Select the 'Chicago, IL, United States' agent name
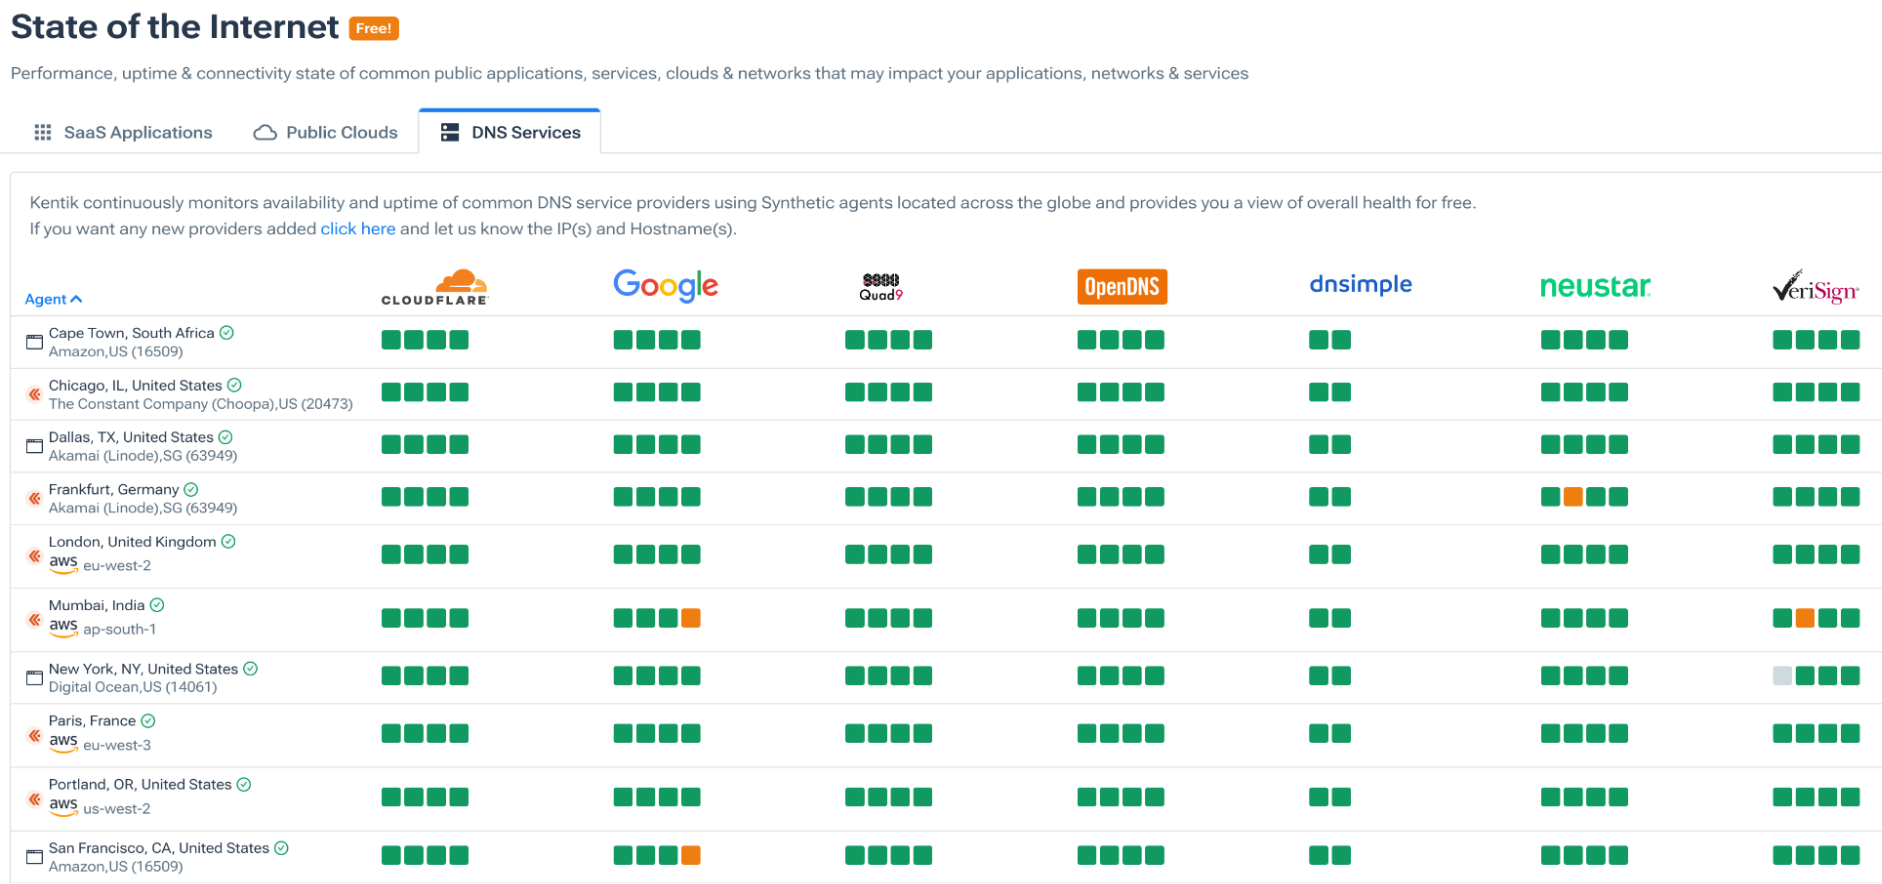This screenshot has width=1882, height=884. (x=135, y=385)
